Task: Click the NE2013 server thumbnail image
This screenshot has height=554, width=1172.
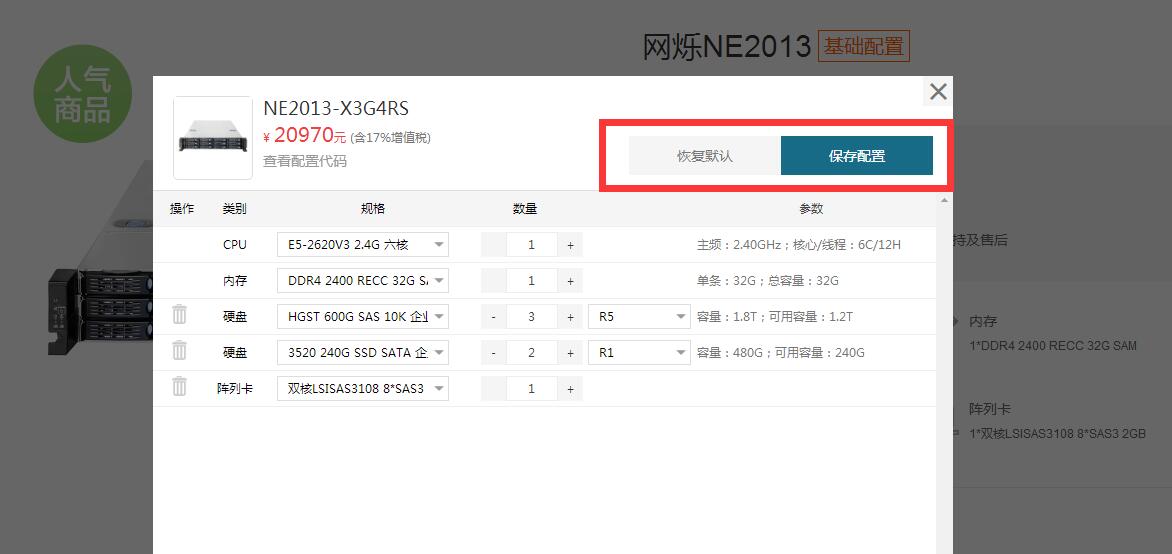Action: tap(213, 138)
